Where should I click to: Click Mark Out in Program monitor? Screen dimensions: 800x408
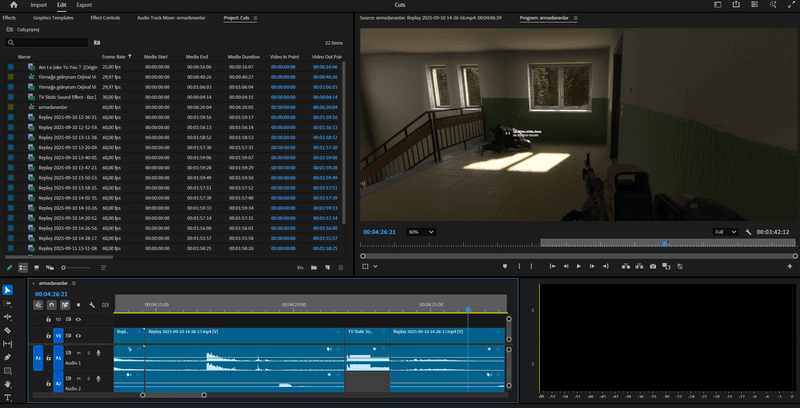(x=531, y=266)
